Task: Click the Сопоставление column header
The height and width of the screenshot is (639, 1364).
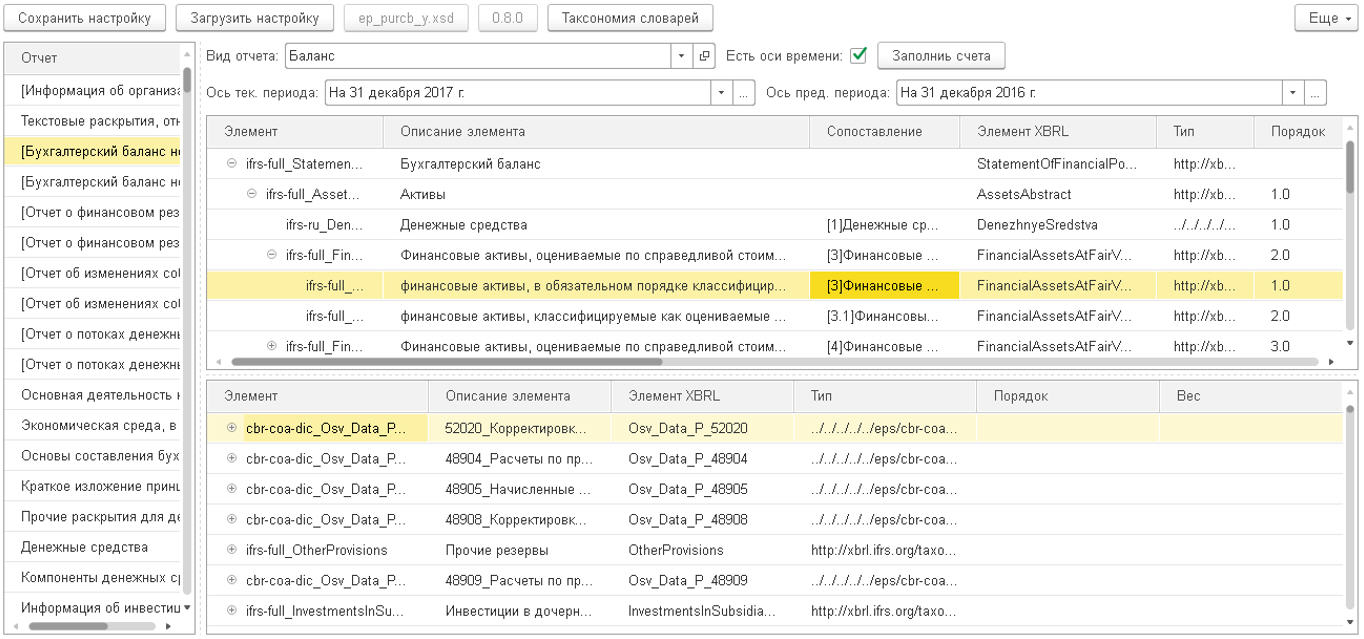Action: [x=874, y=132]
